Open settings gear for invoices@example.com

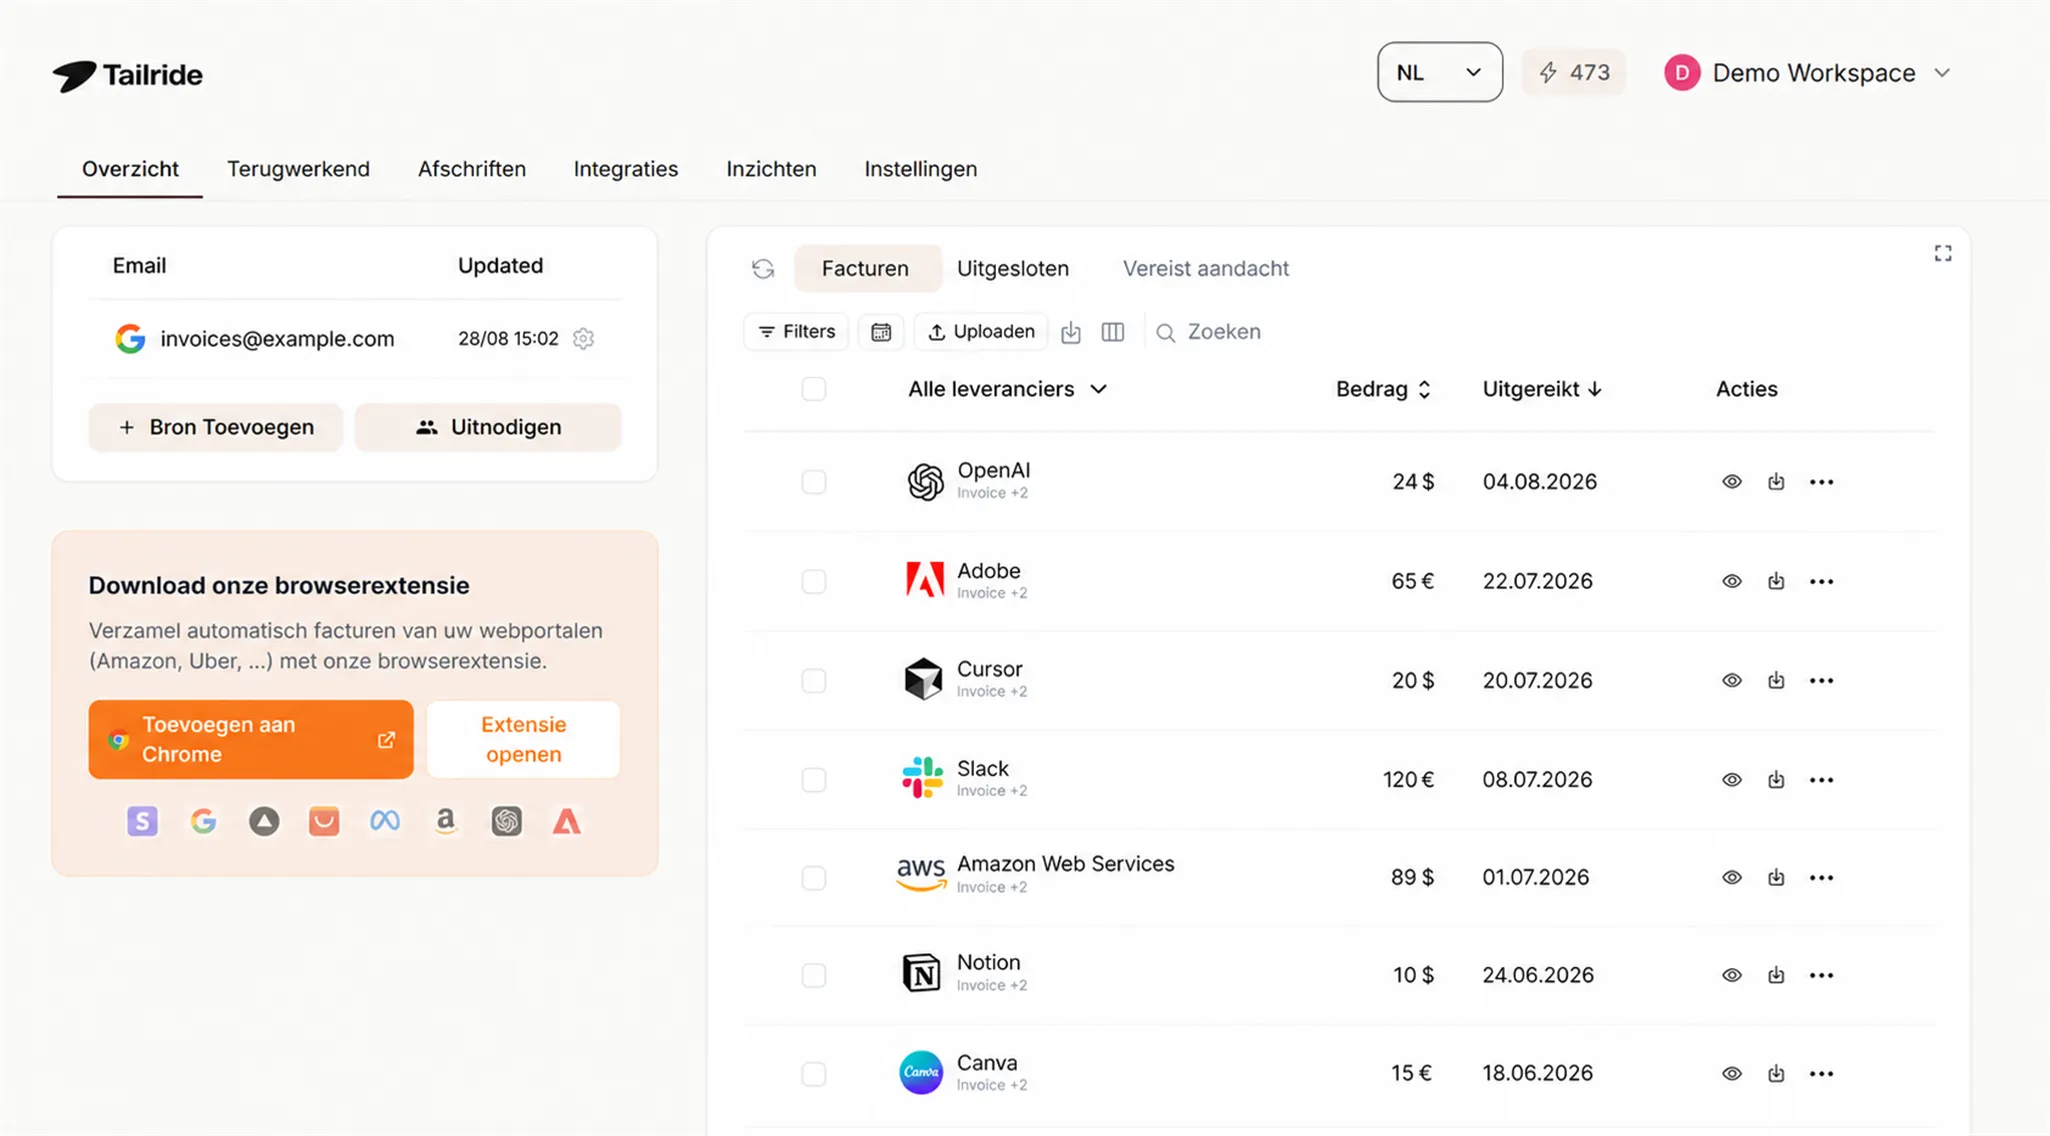(x=584, y=339)
